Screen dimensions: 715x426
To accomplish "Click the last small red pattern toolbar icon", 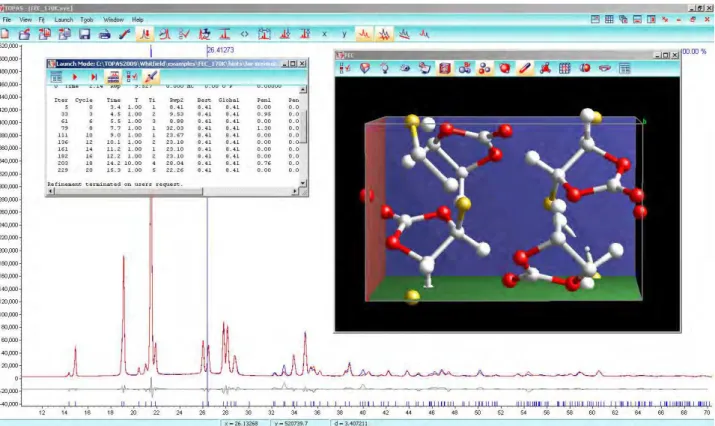I will tap(424, 34).
